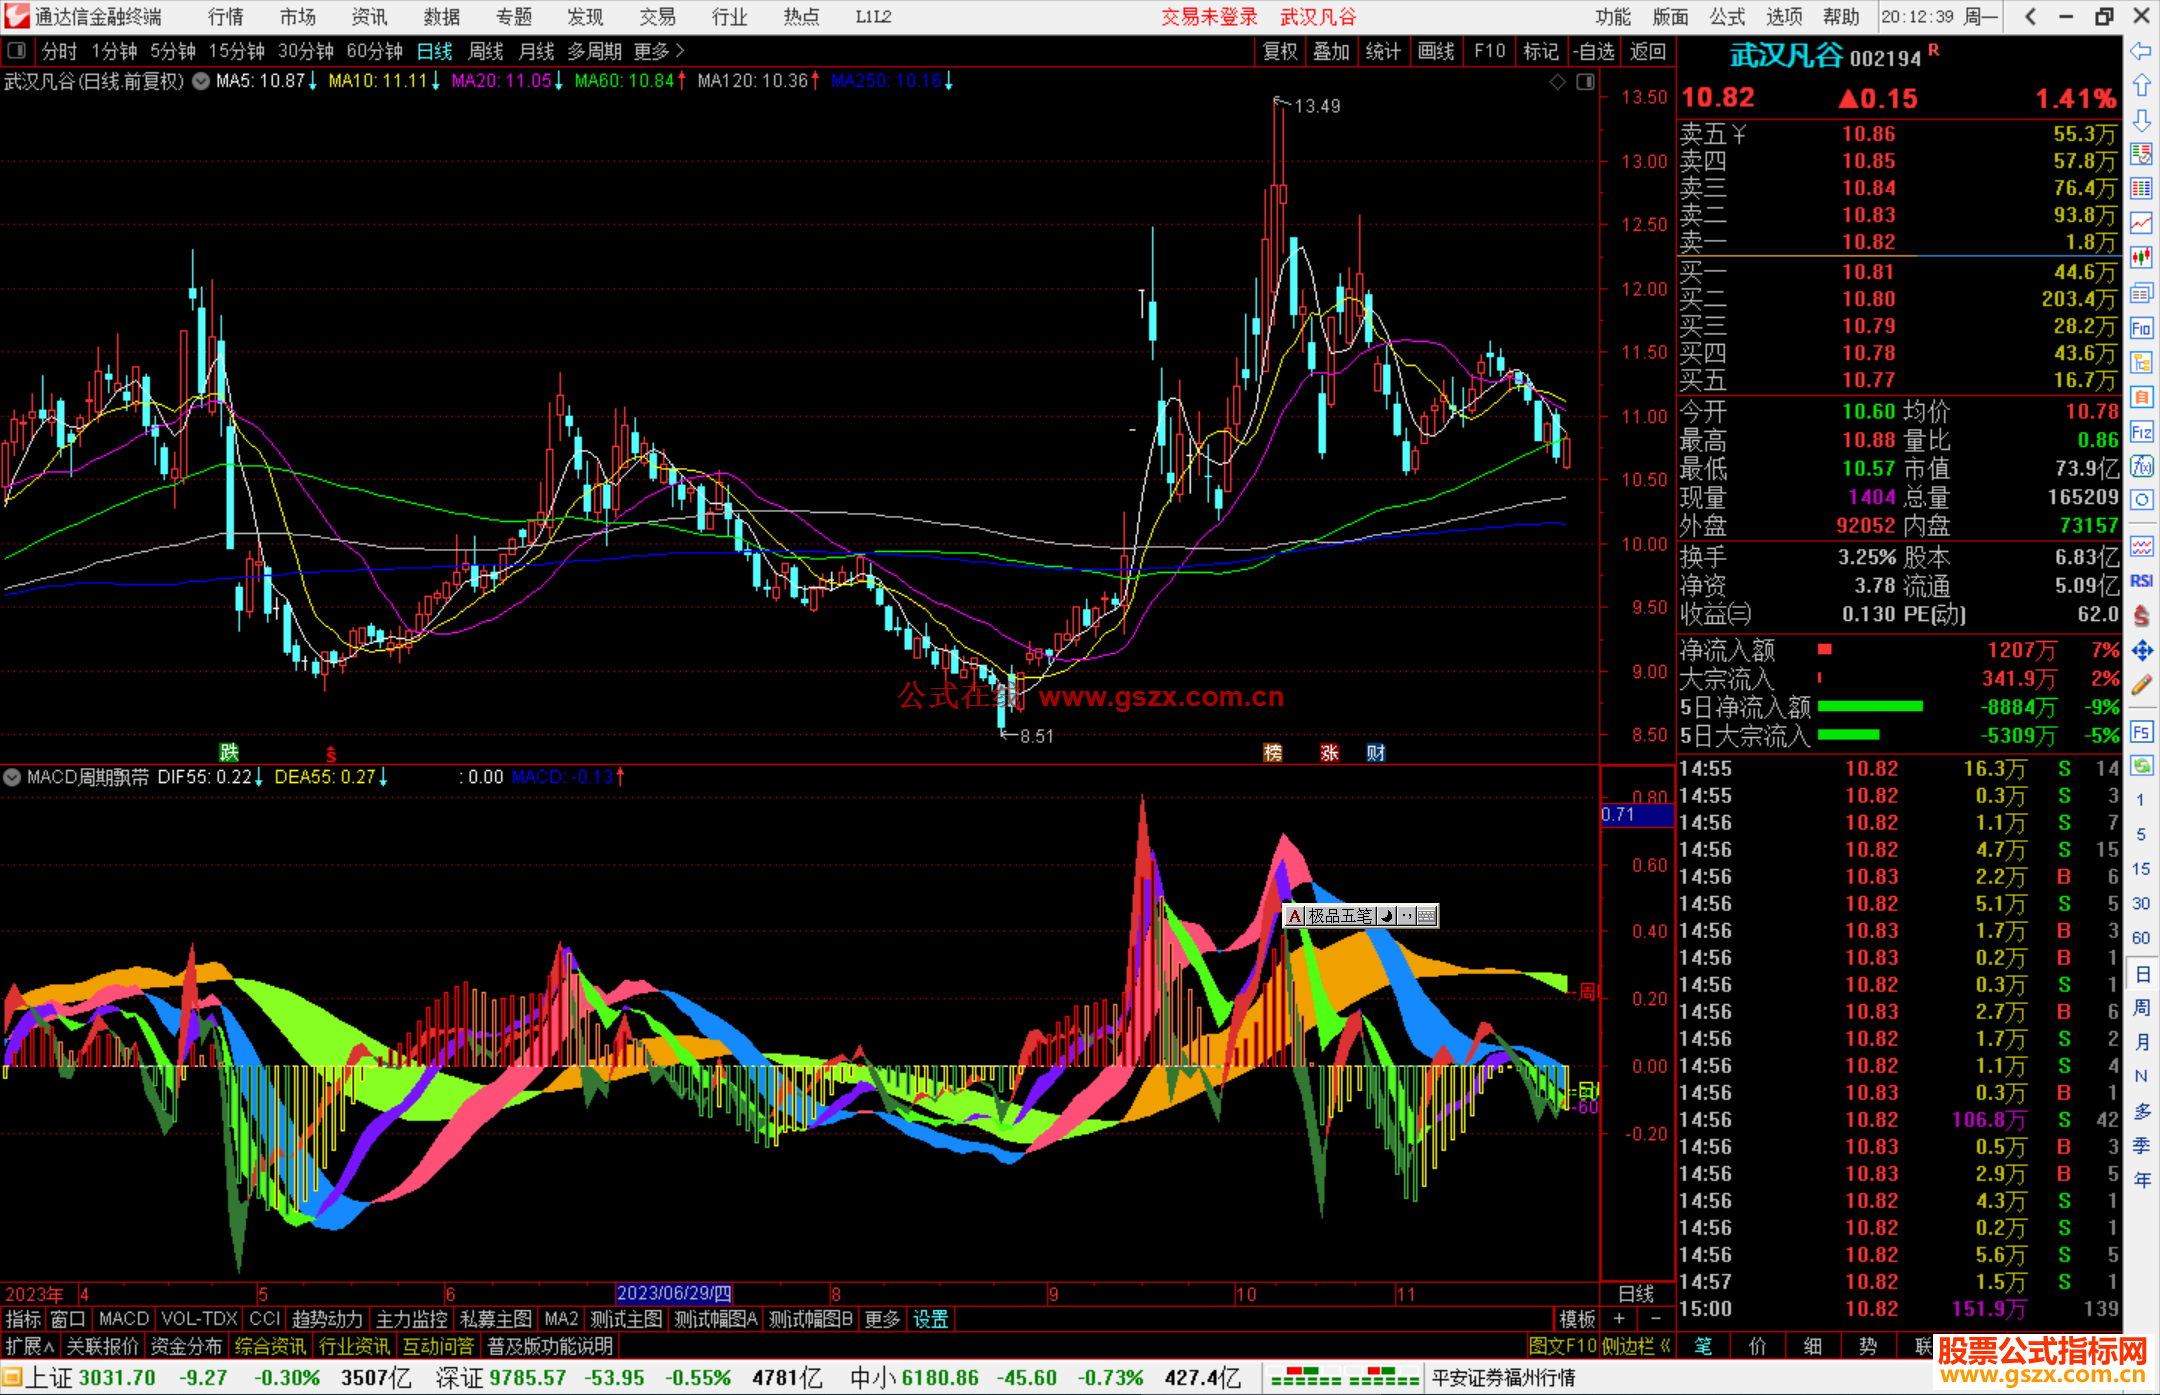Click the f(x) formula sidebar icon

point(2141,466)
